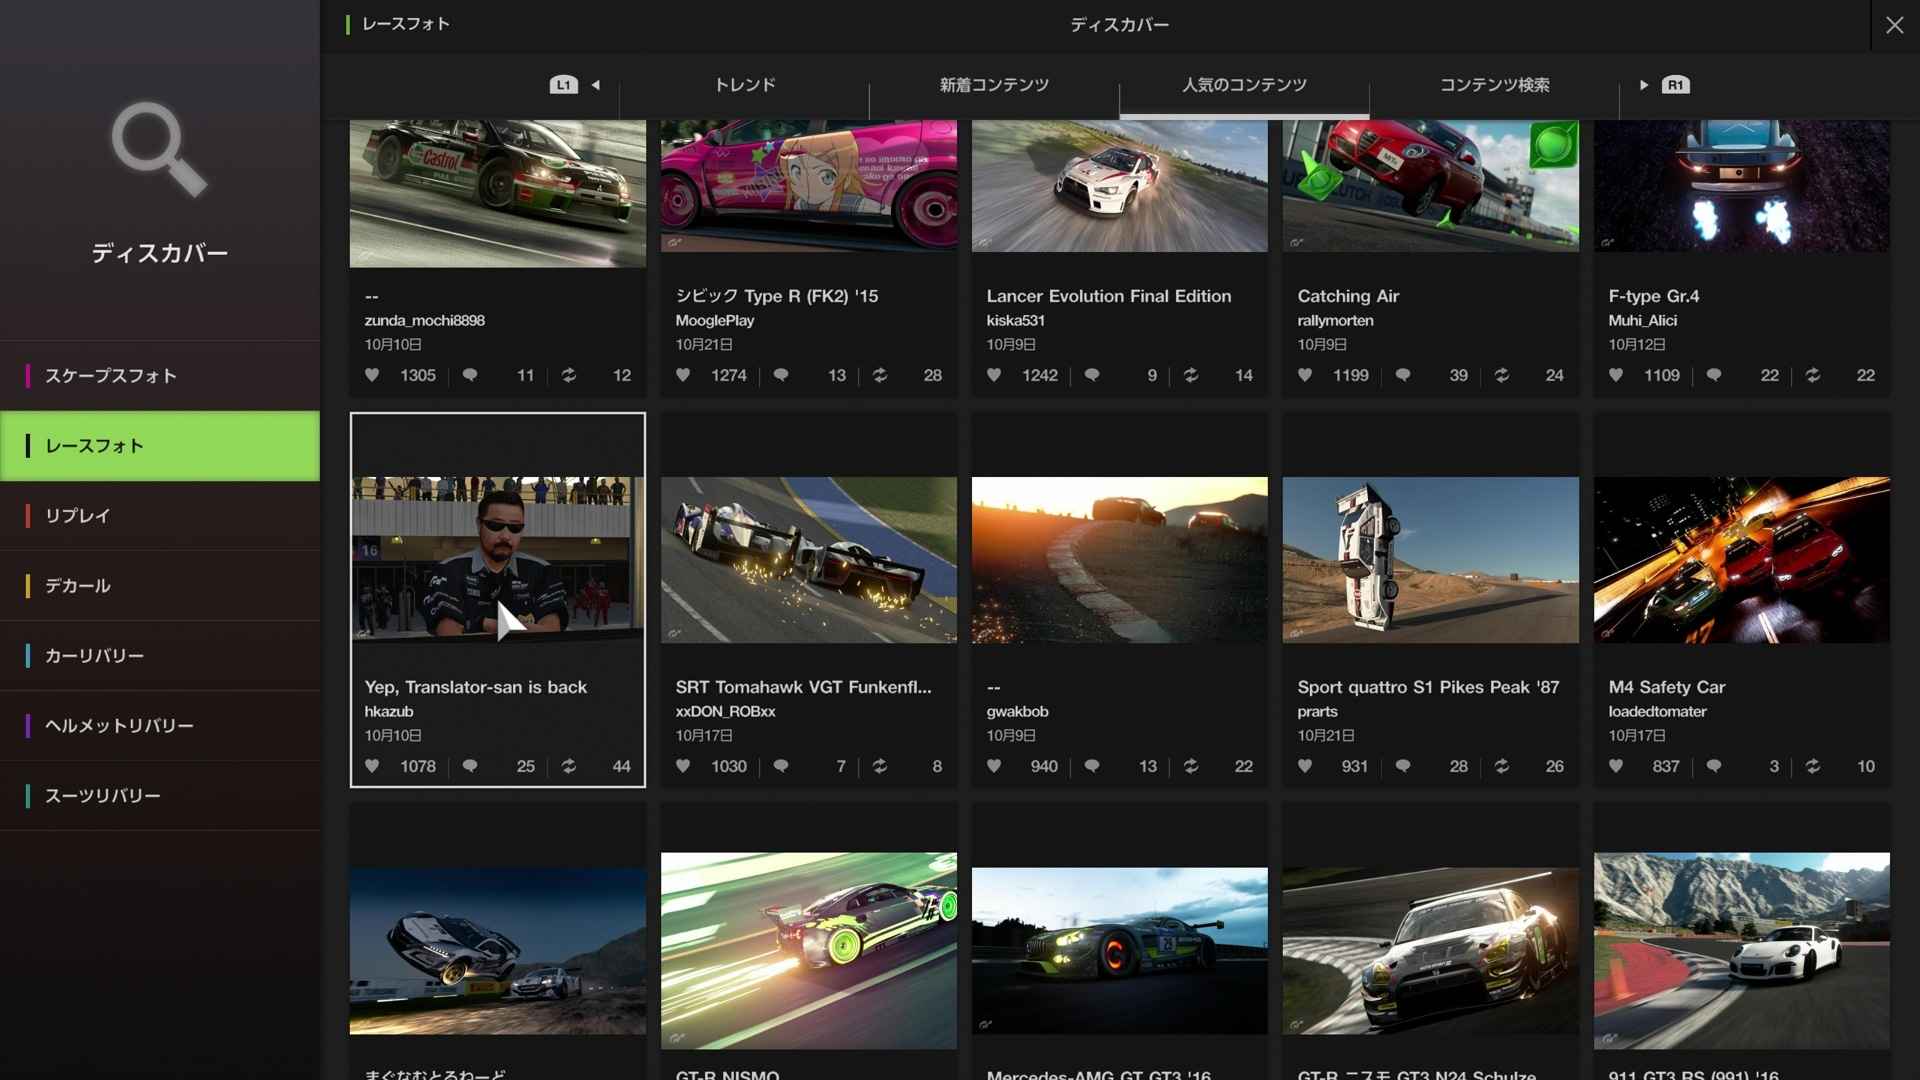
Task: Open ヘルメットリバリー in the sidebar
Action: (160, 726)
